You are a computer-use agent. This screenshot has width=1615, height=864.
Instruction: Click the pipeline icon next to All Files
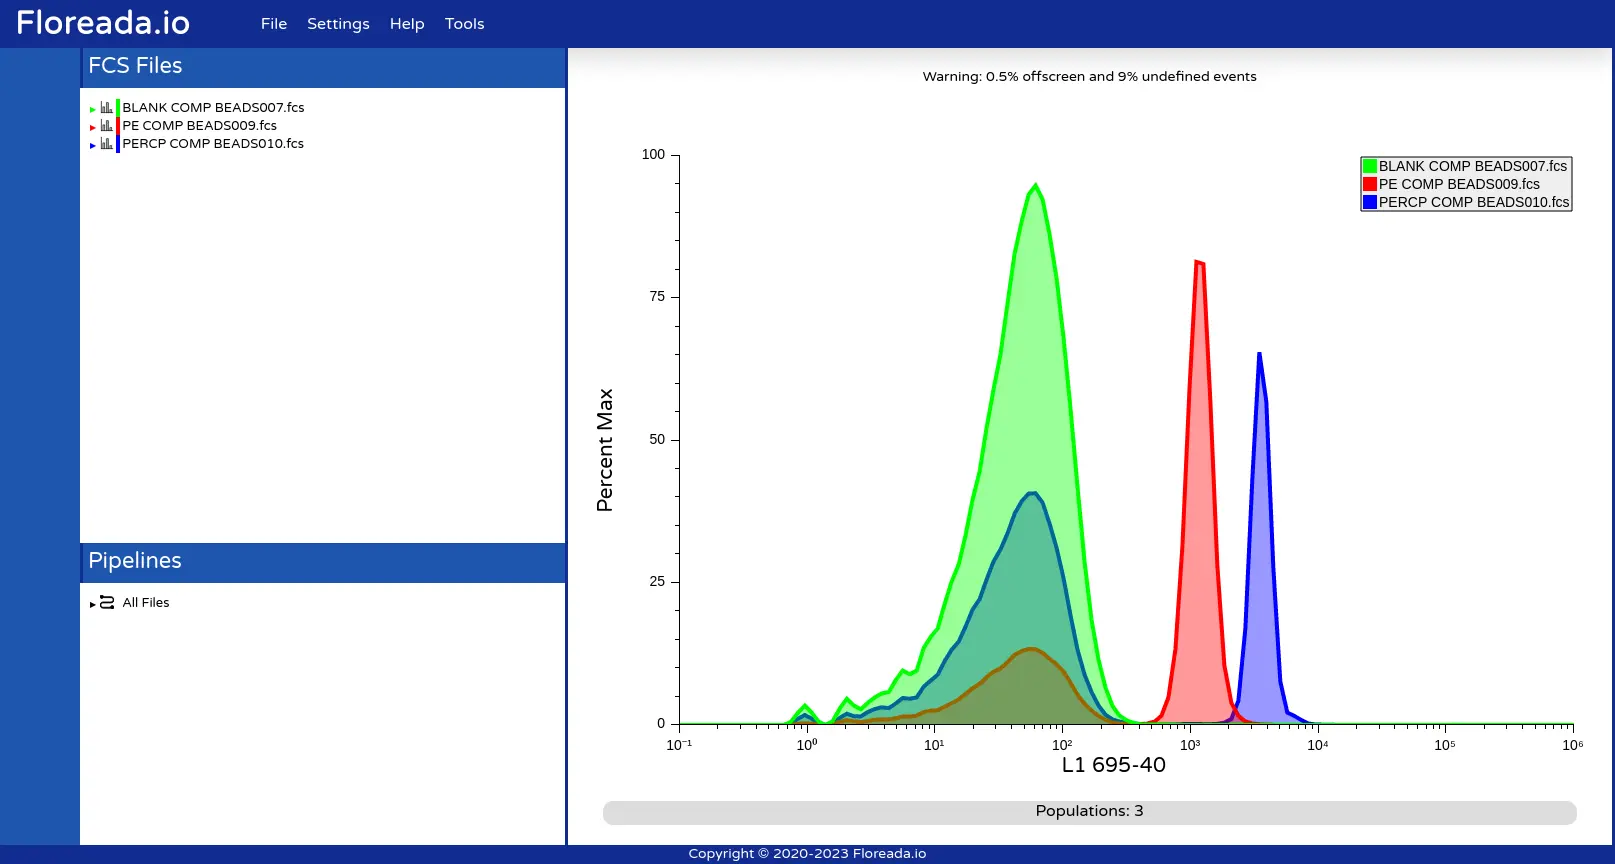(x=107, y=603)
